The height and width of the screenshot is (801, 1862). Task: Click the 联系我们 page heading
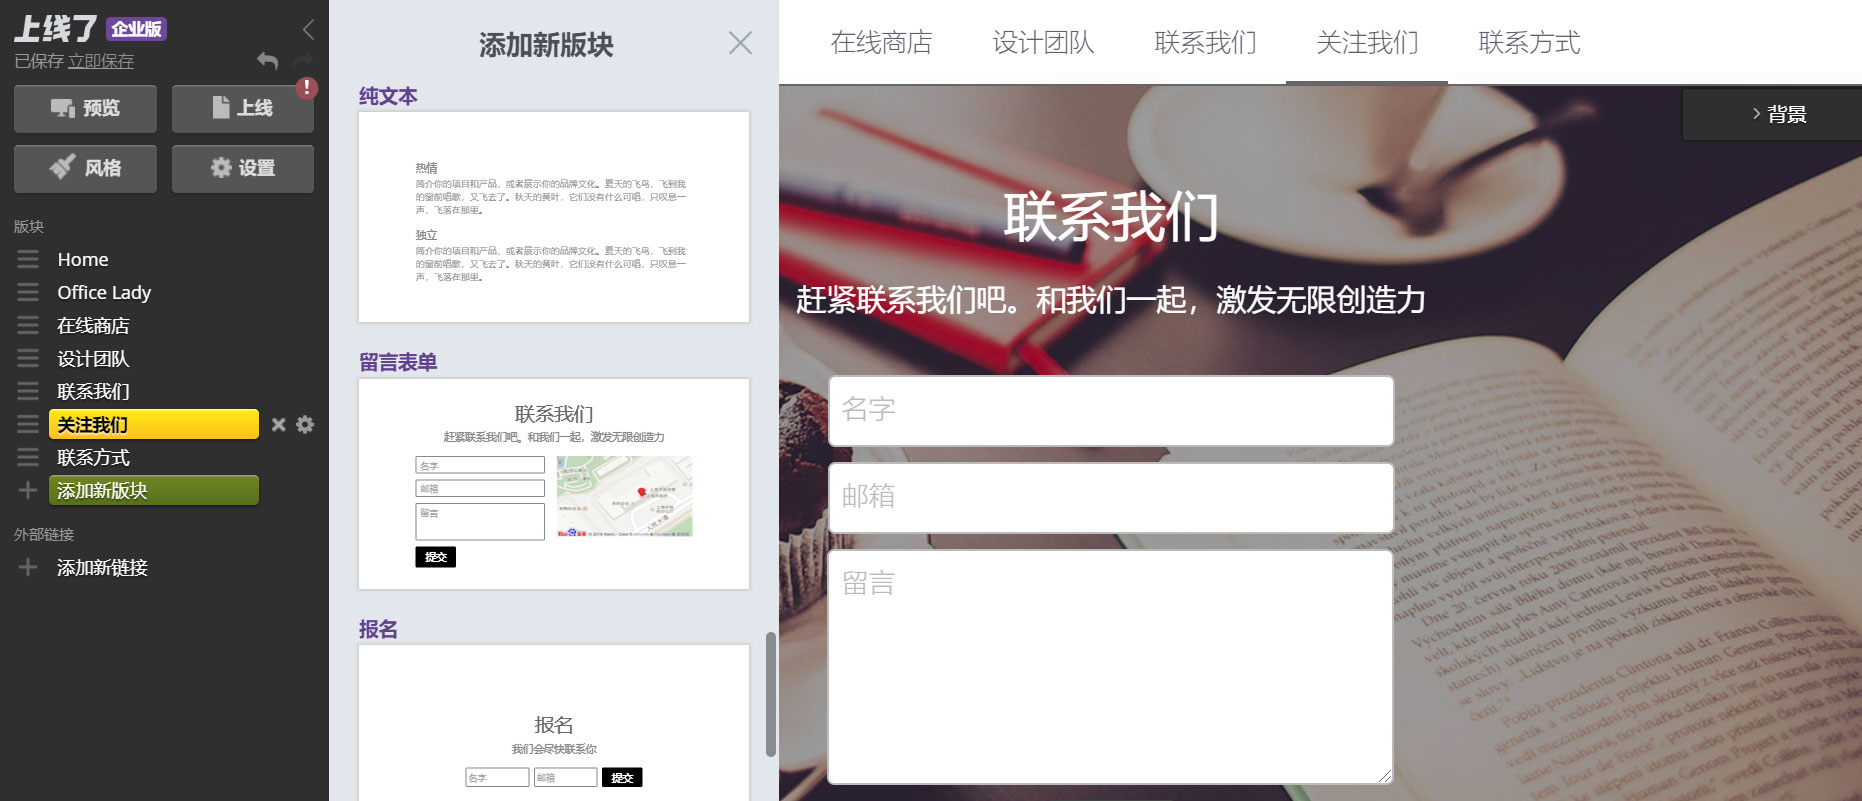pyautogui.click(x=1111, y=216)
